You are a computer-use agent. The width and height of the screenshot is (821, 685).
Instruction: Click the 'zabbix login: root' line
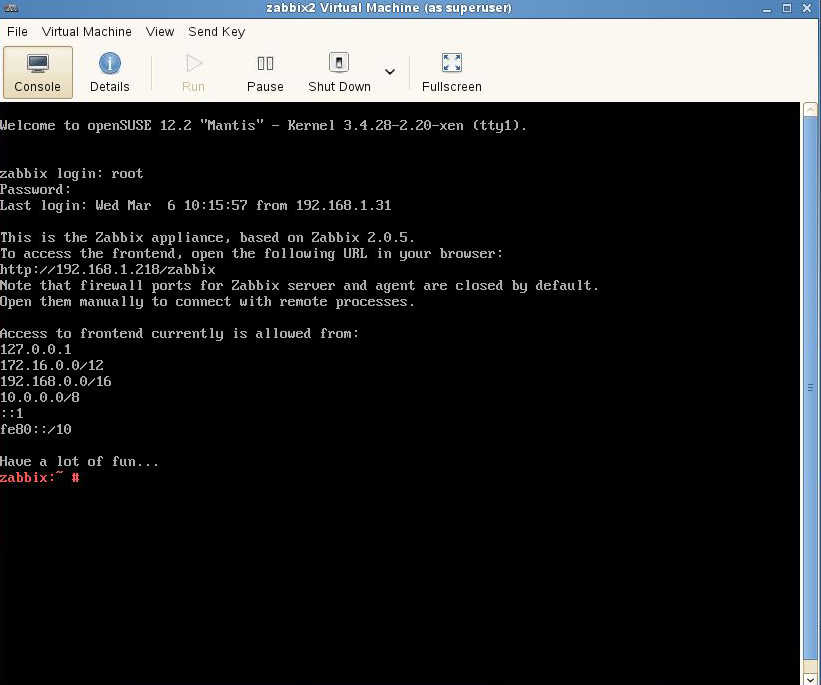click(x=72, y=173)
